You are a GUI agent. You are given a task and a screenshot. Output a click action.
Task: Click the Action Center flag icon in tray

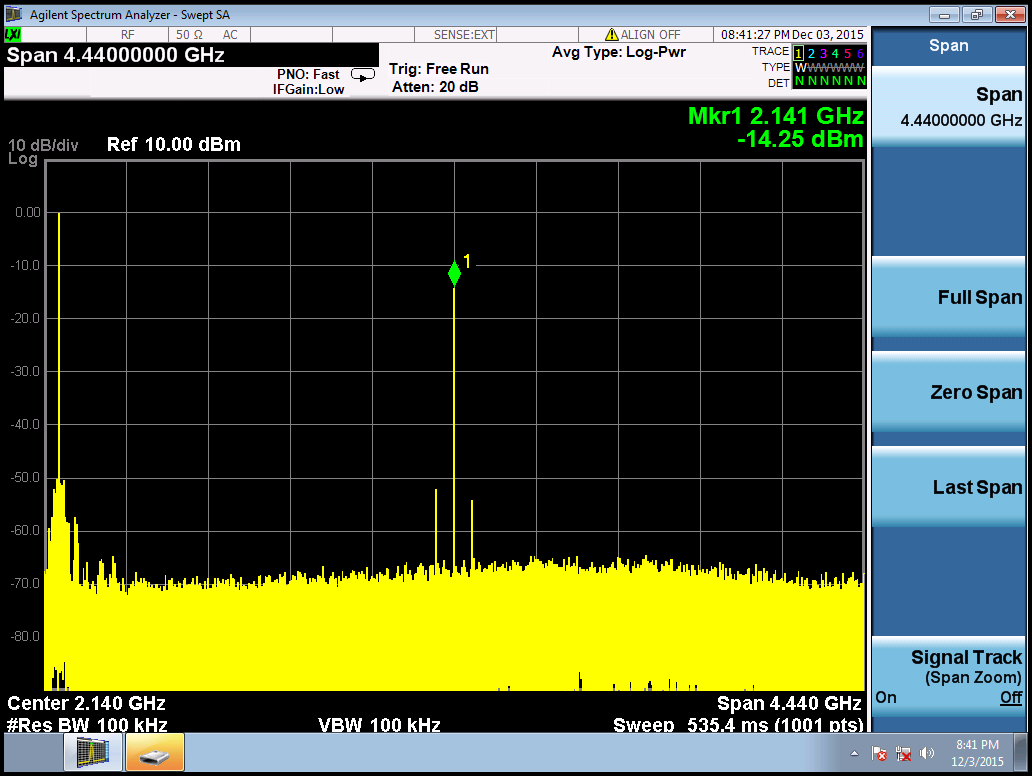(880, 753)
